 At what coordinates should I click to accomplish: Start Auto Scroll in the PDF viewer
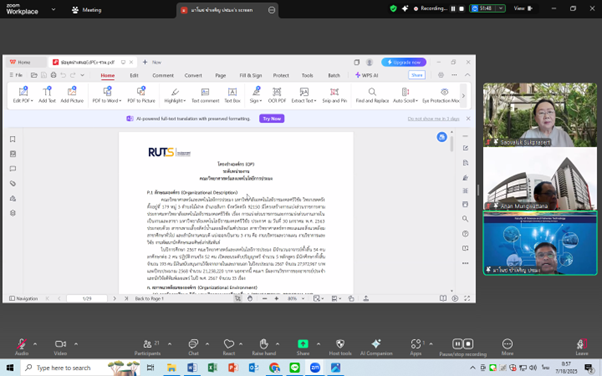(405, 94)
